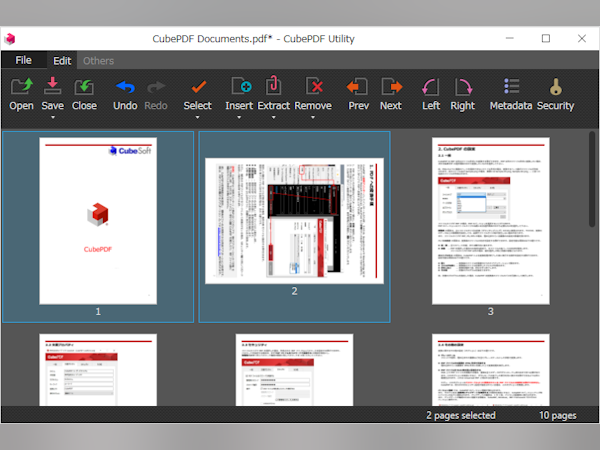The width and height of the screenshot is (600, 450).
Task: Switch to the Edit tab
Action: (62, 60)
